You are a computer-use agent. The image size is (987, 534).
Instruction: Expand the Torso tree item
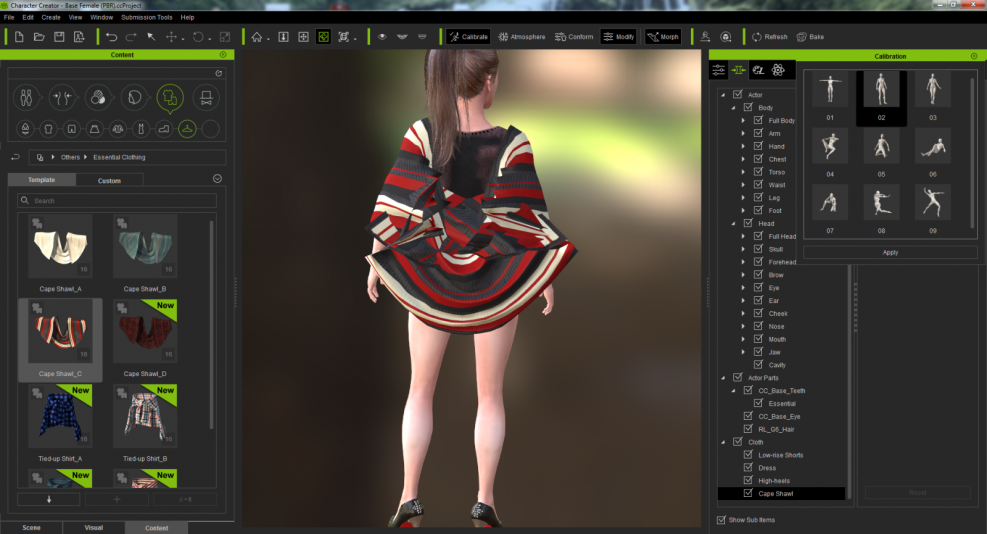(743, 172)
